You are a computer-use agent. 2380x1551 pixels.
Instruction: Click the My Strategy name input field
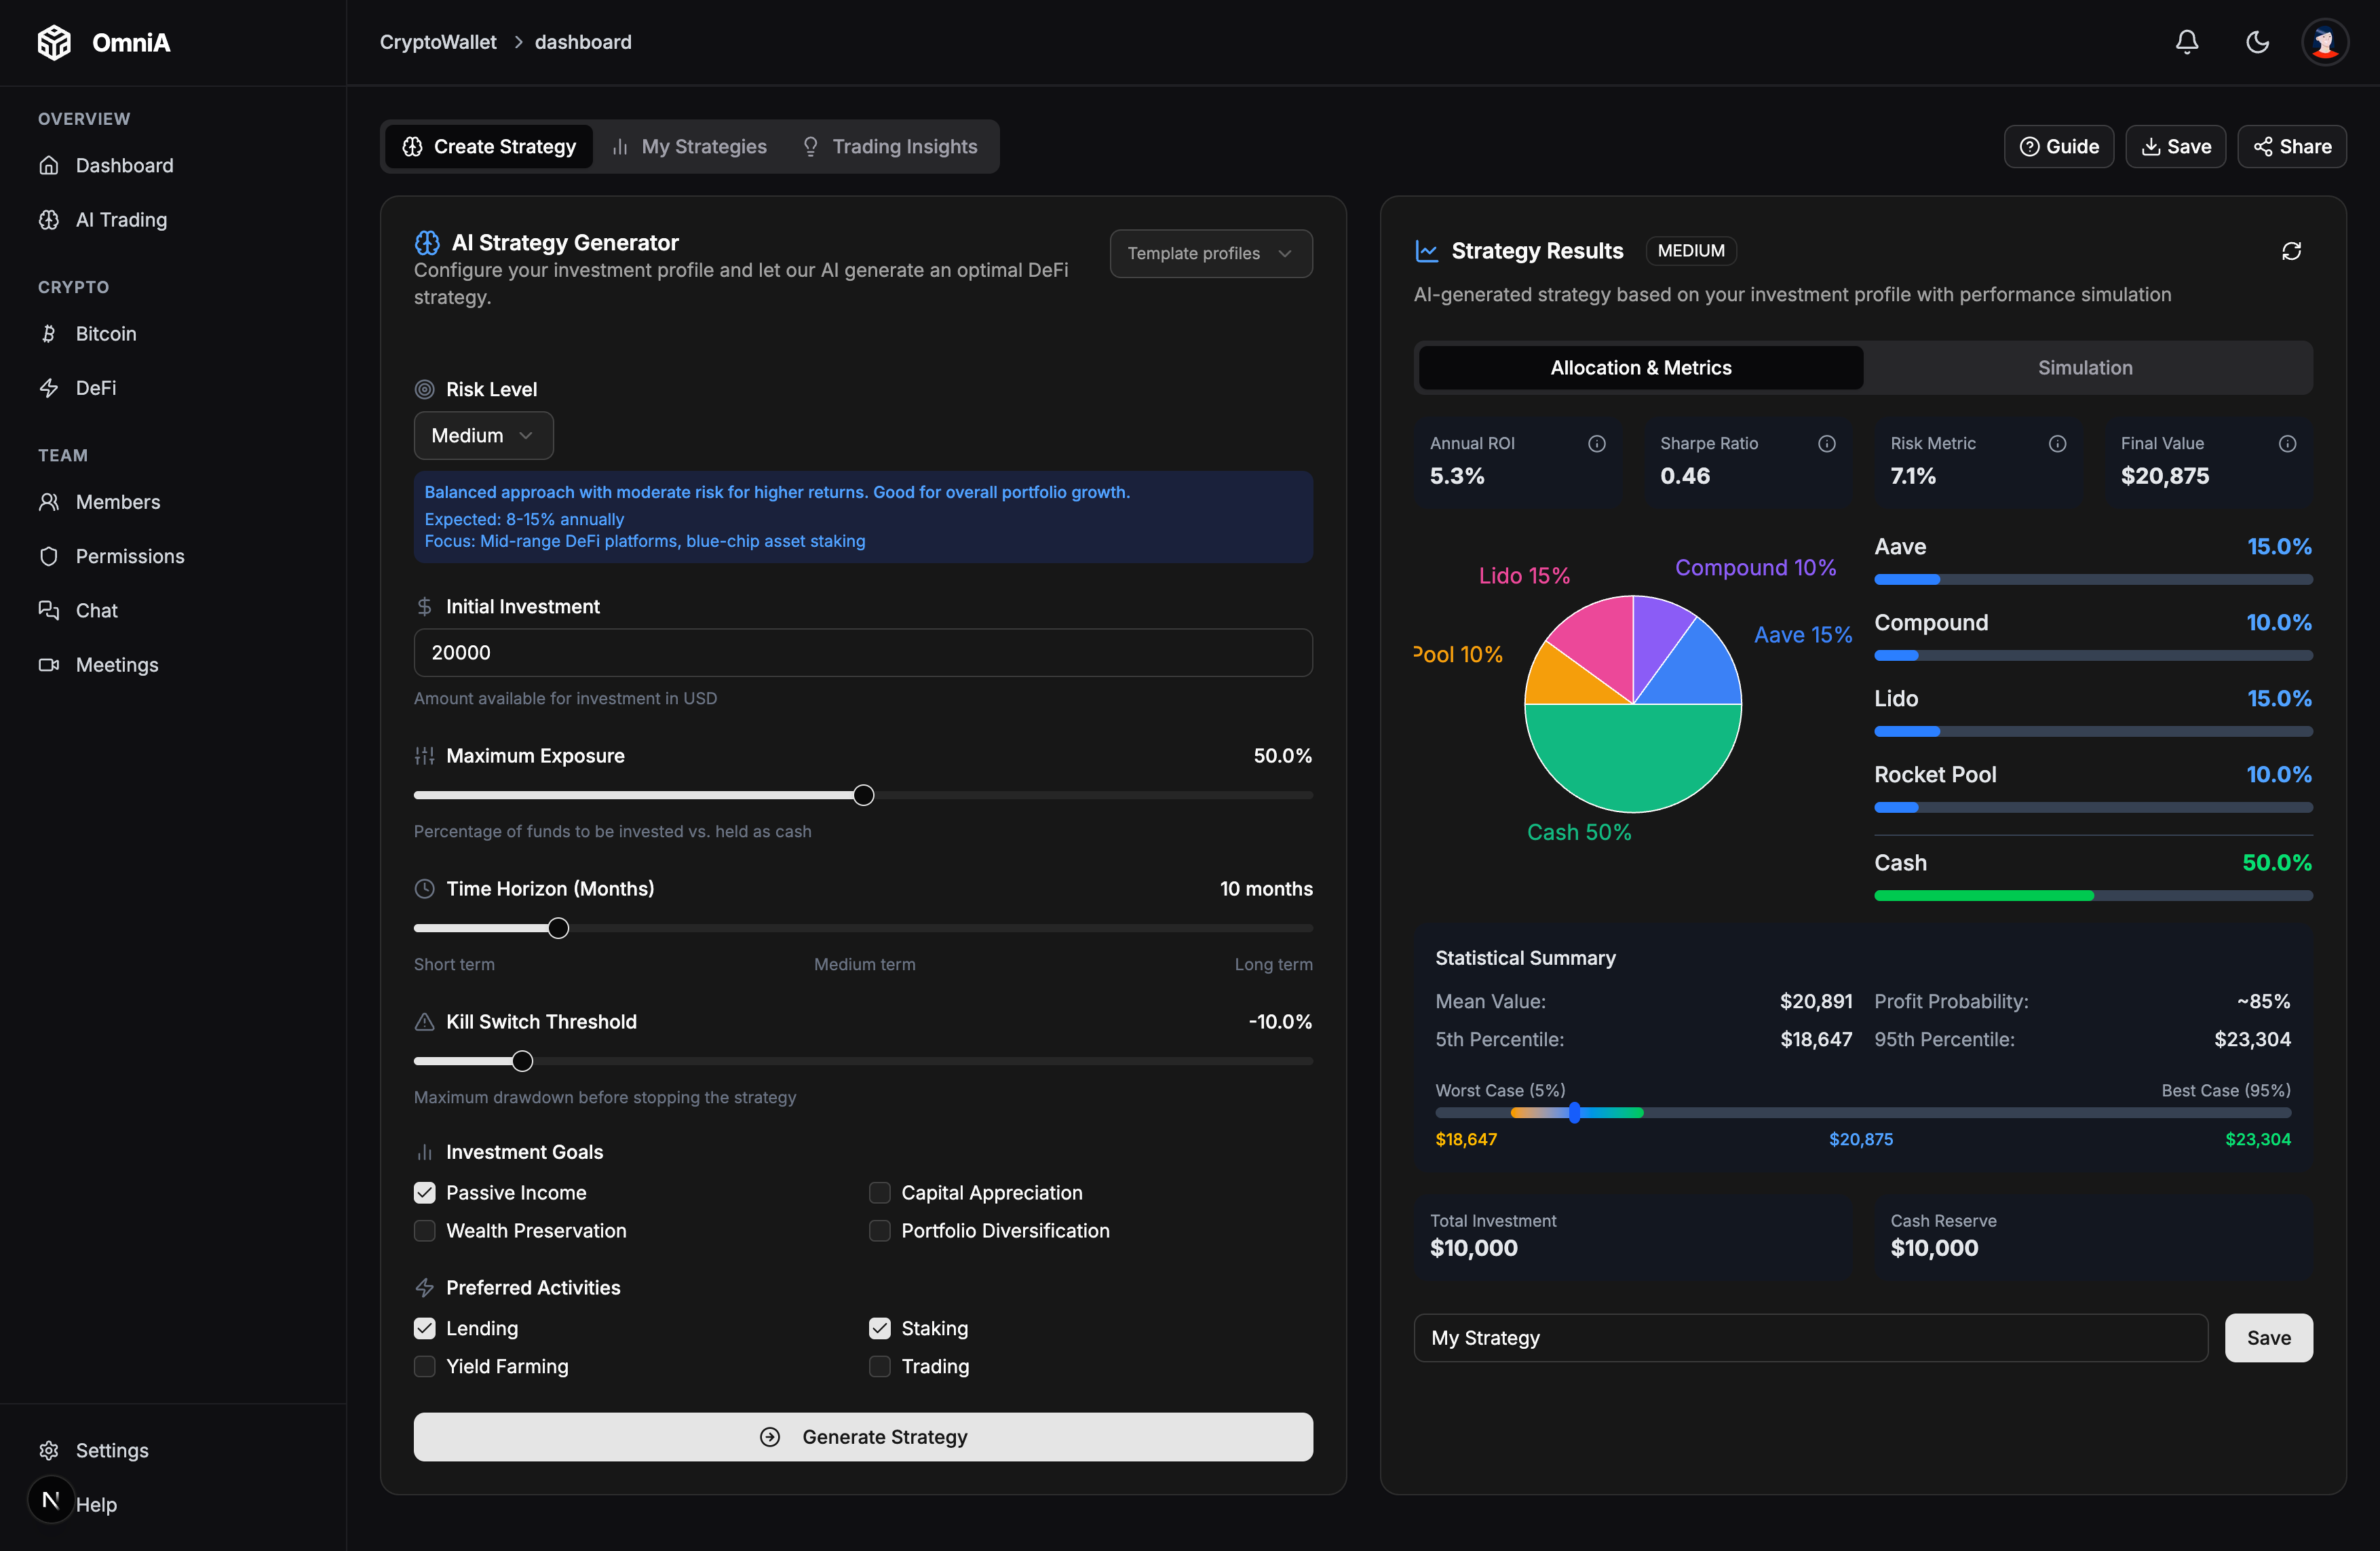click(x=1810, y=1337)
